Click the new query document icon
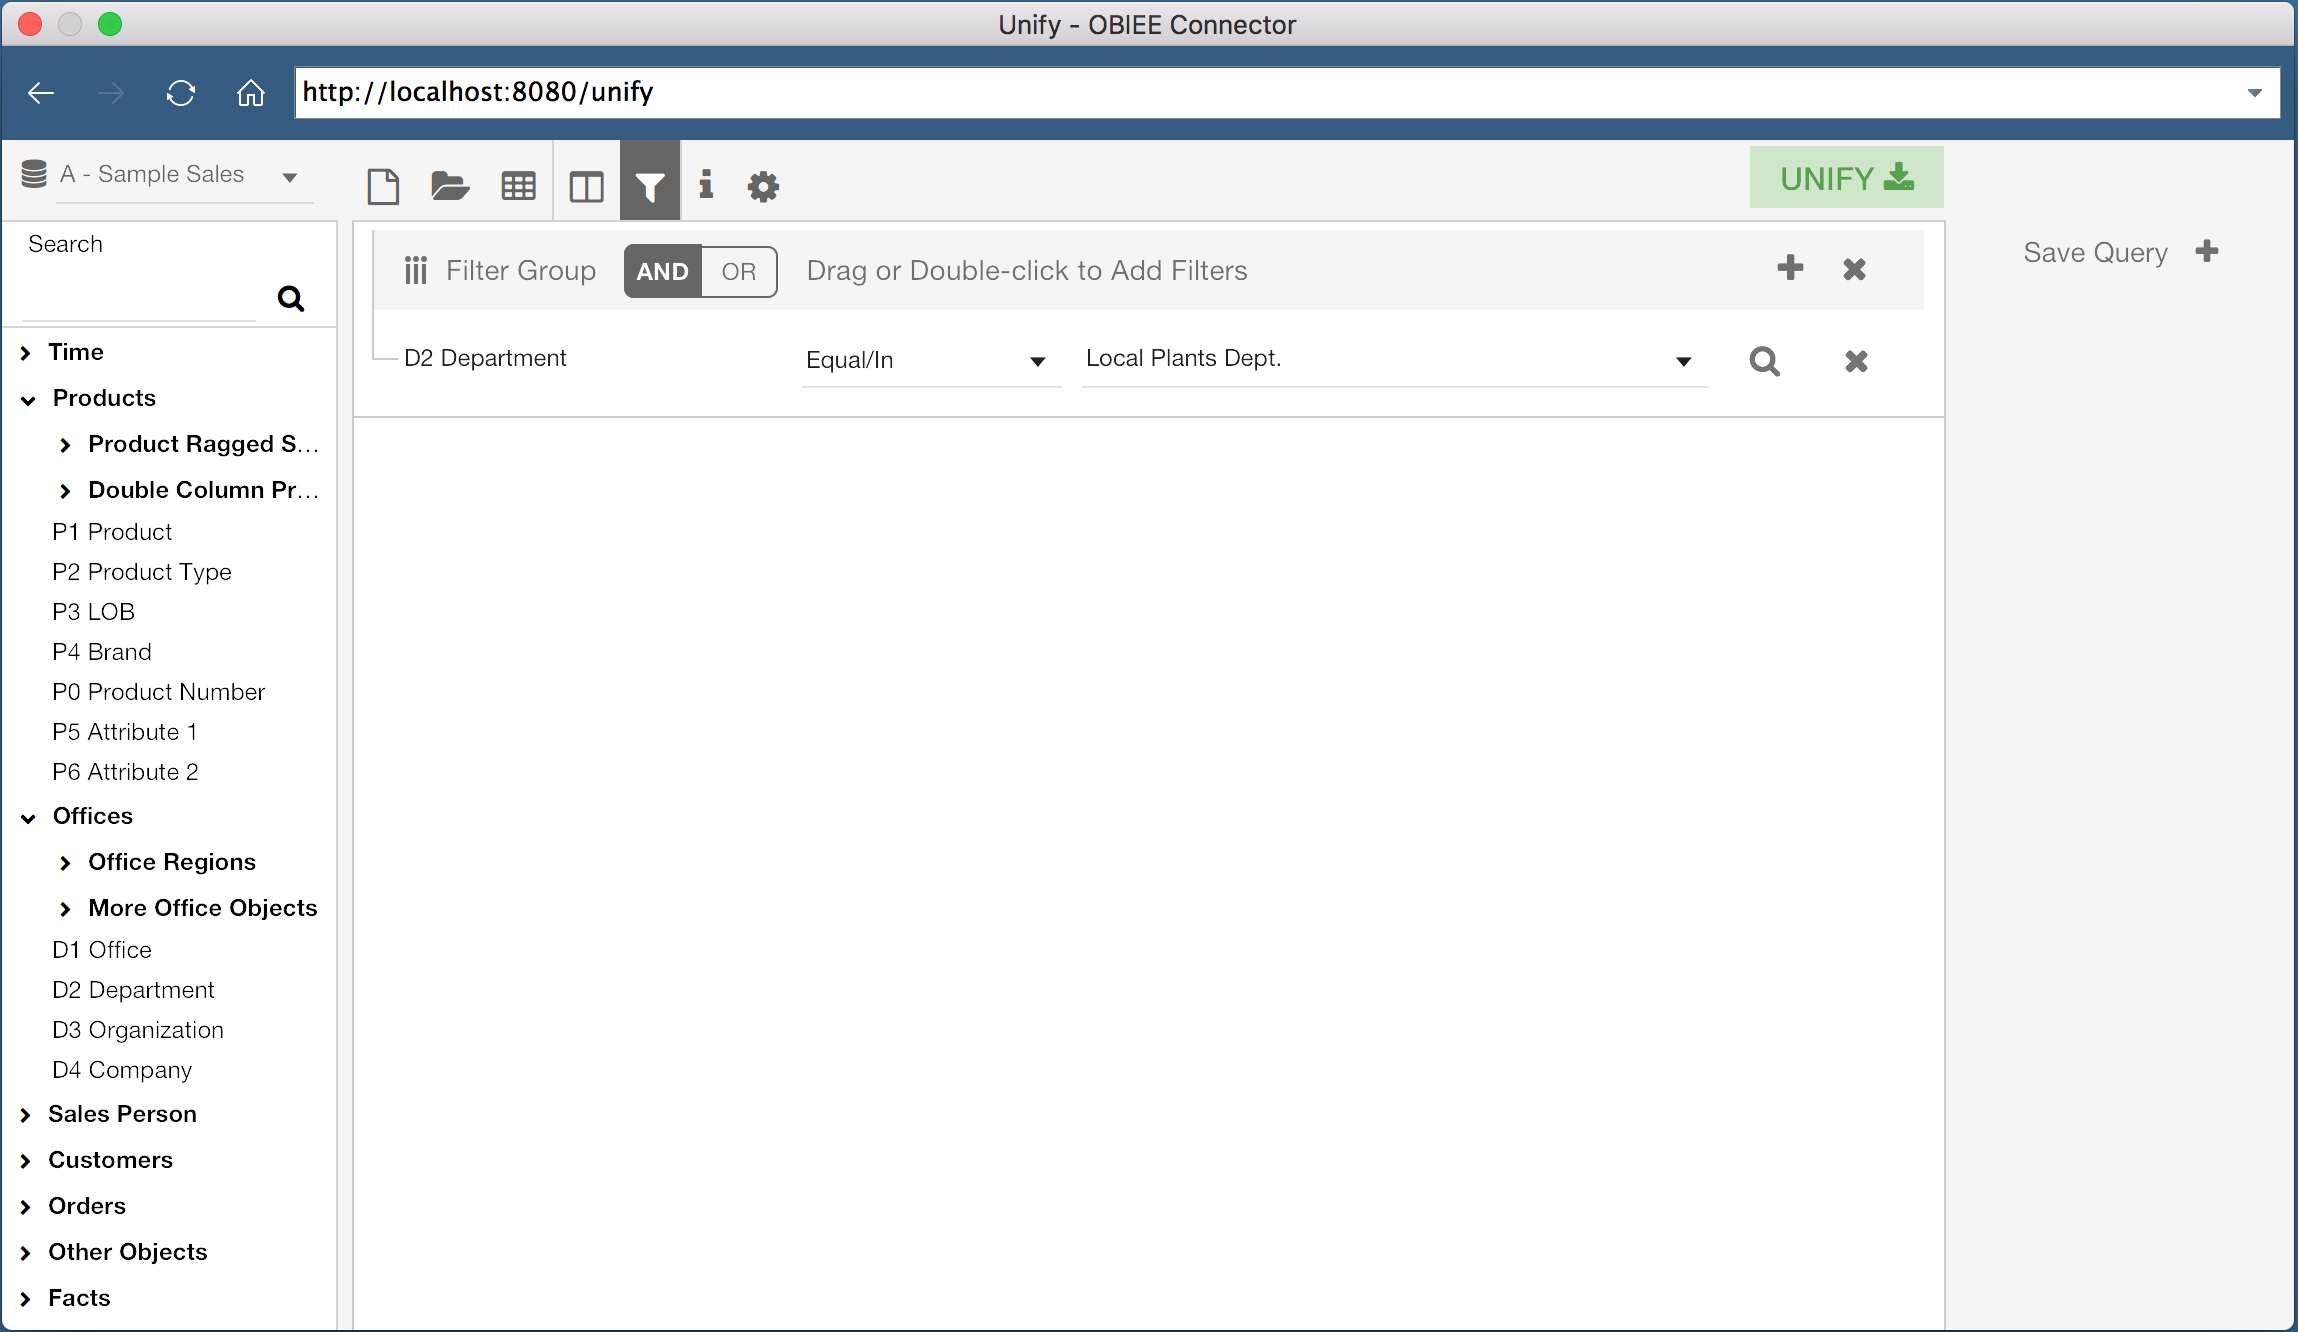 [383, 186]
